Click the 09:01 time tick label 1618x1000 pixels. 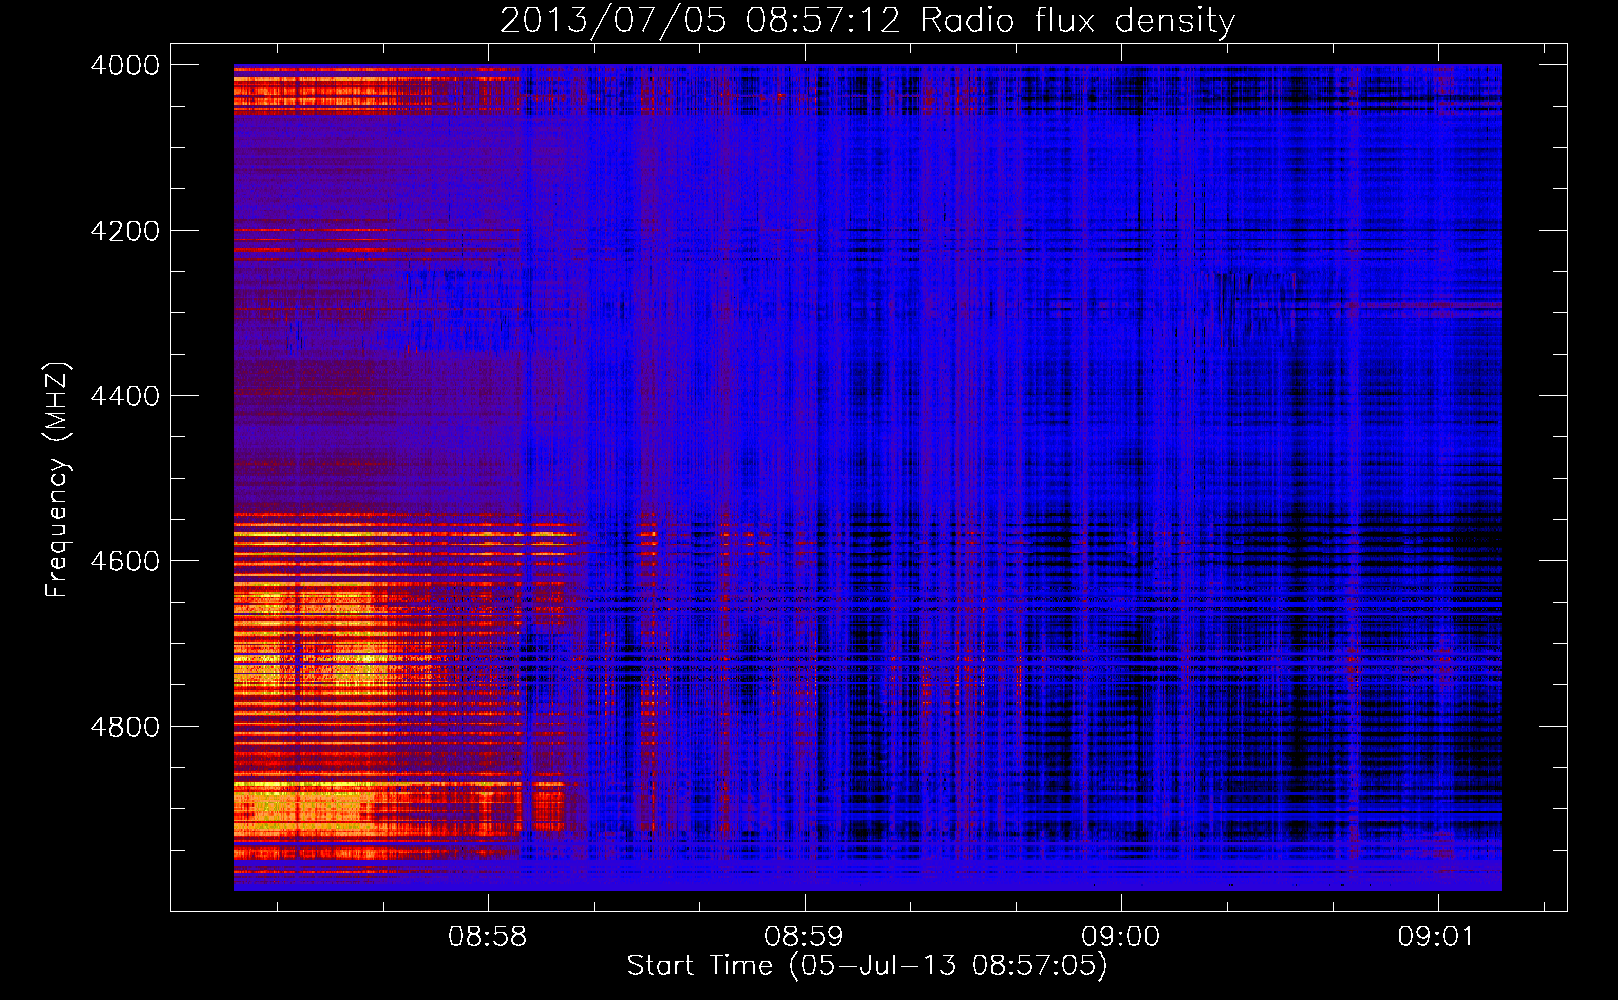pyautogui.click(x=1437, y=936)
